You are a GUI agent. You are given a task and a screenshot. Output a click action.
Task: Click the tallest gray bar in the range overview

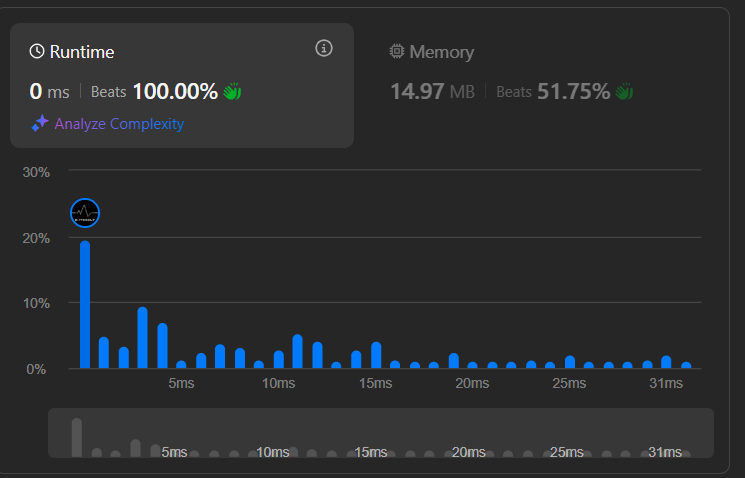pos(76,437)
